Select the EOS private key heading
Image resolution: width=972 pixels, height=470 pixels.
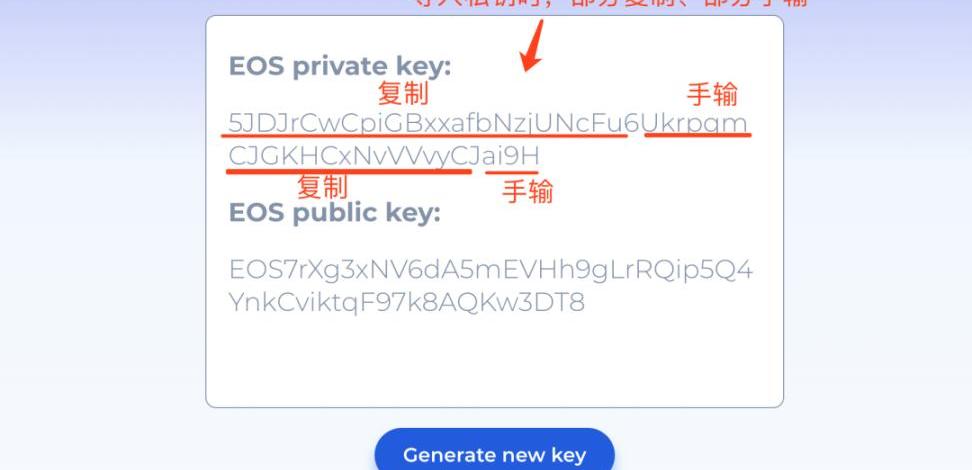click(340, 66)
